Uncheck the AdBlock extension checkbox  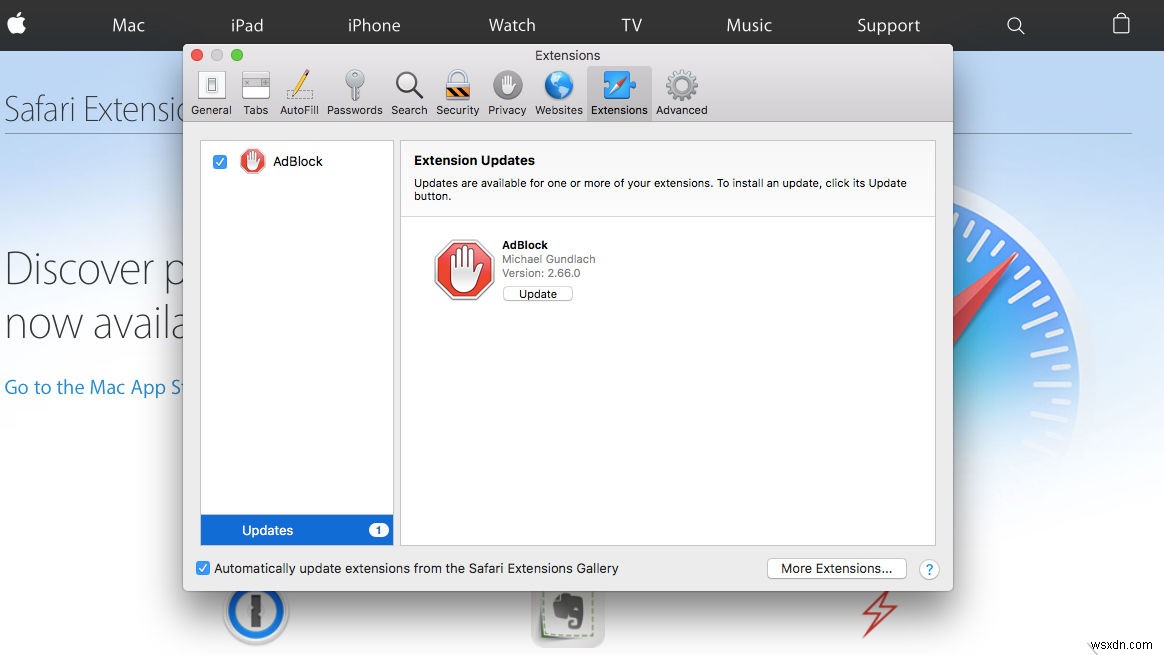[x=220, y=162]
